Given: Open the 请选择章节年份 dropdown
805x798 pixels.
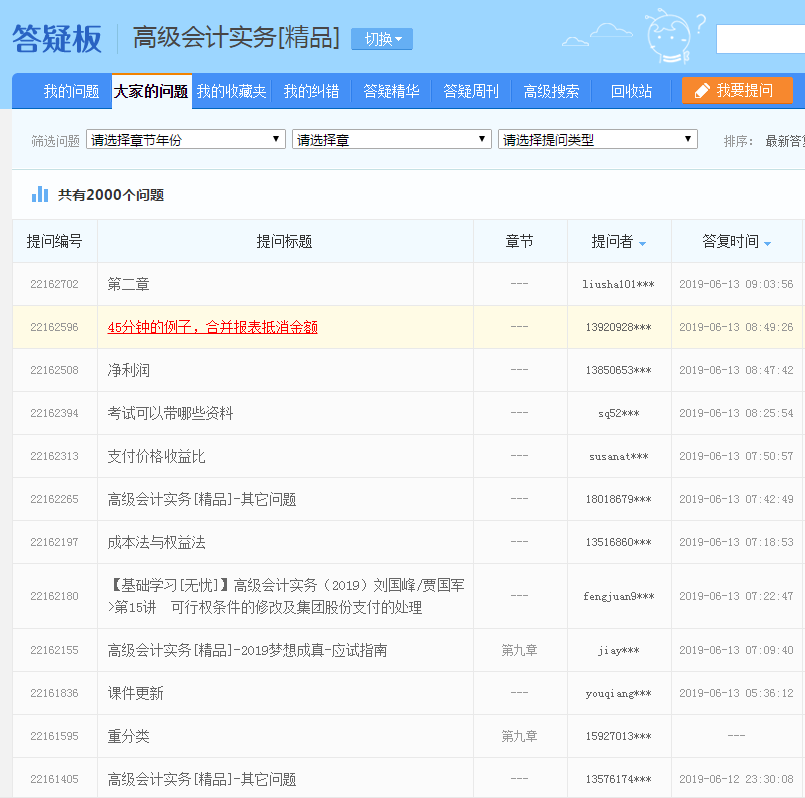Looking at the screenshot, I should (186, 140).
